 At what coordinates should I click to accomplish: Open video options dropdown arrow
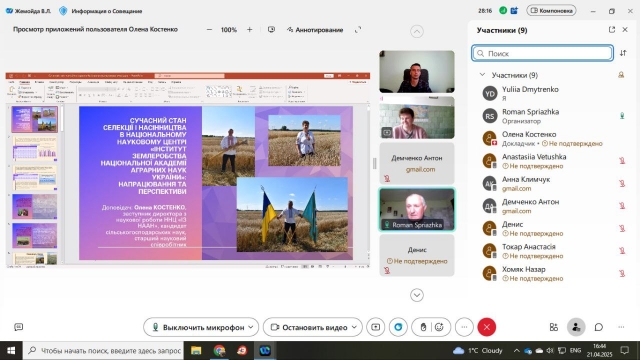click(x=354, y=327)
